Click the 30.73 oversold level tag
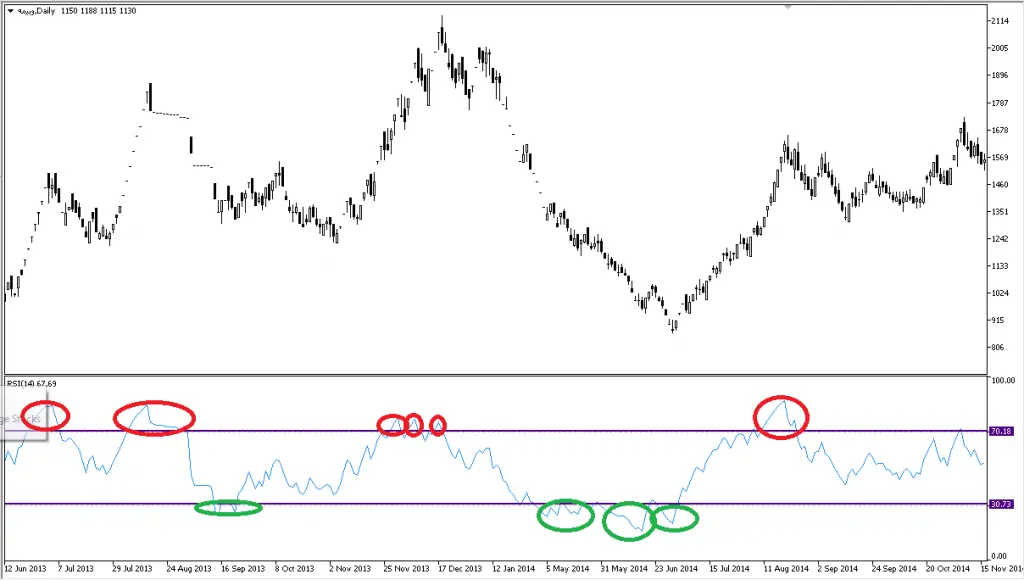 (1001, 504)
